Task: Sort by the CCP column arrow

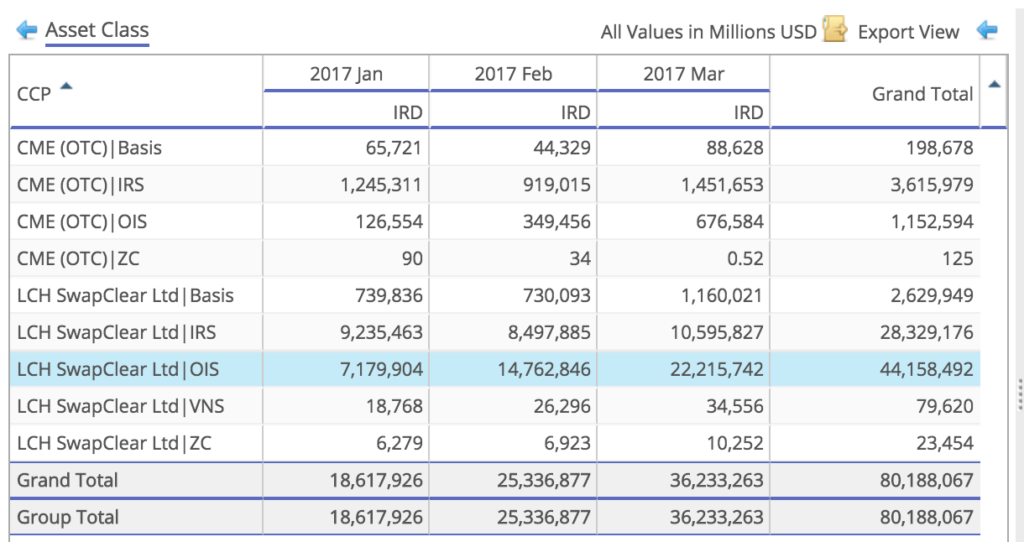Action: (66, 86)
